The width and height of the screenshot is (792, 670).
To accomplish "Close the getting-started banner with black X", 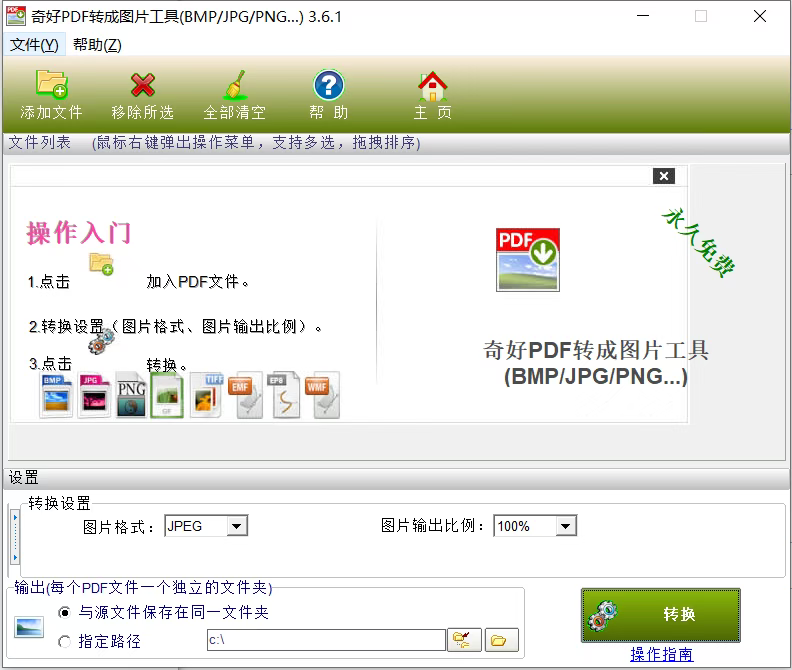I will tap(664, 176).
